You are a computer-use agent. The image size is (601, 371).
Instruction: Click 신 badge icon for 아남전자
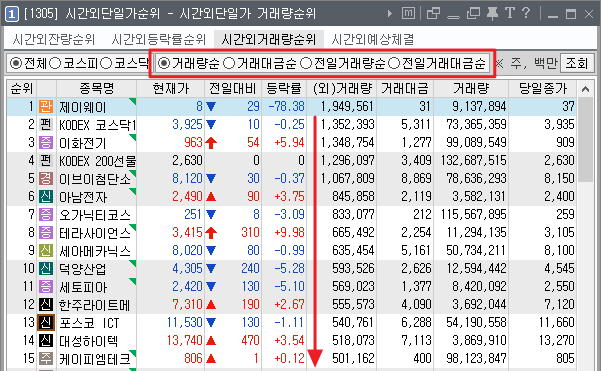pyautogui.click(x=46, y=196)
